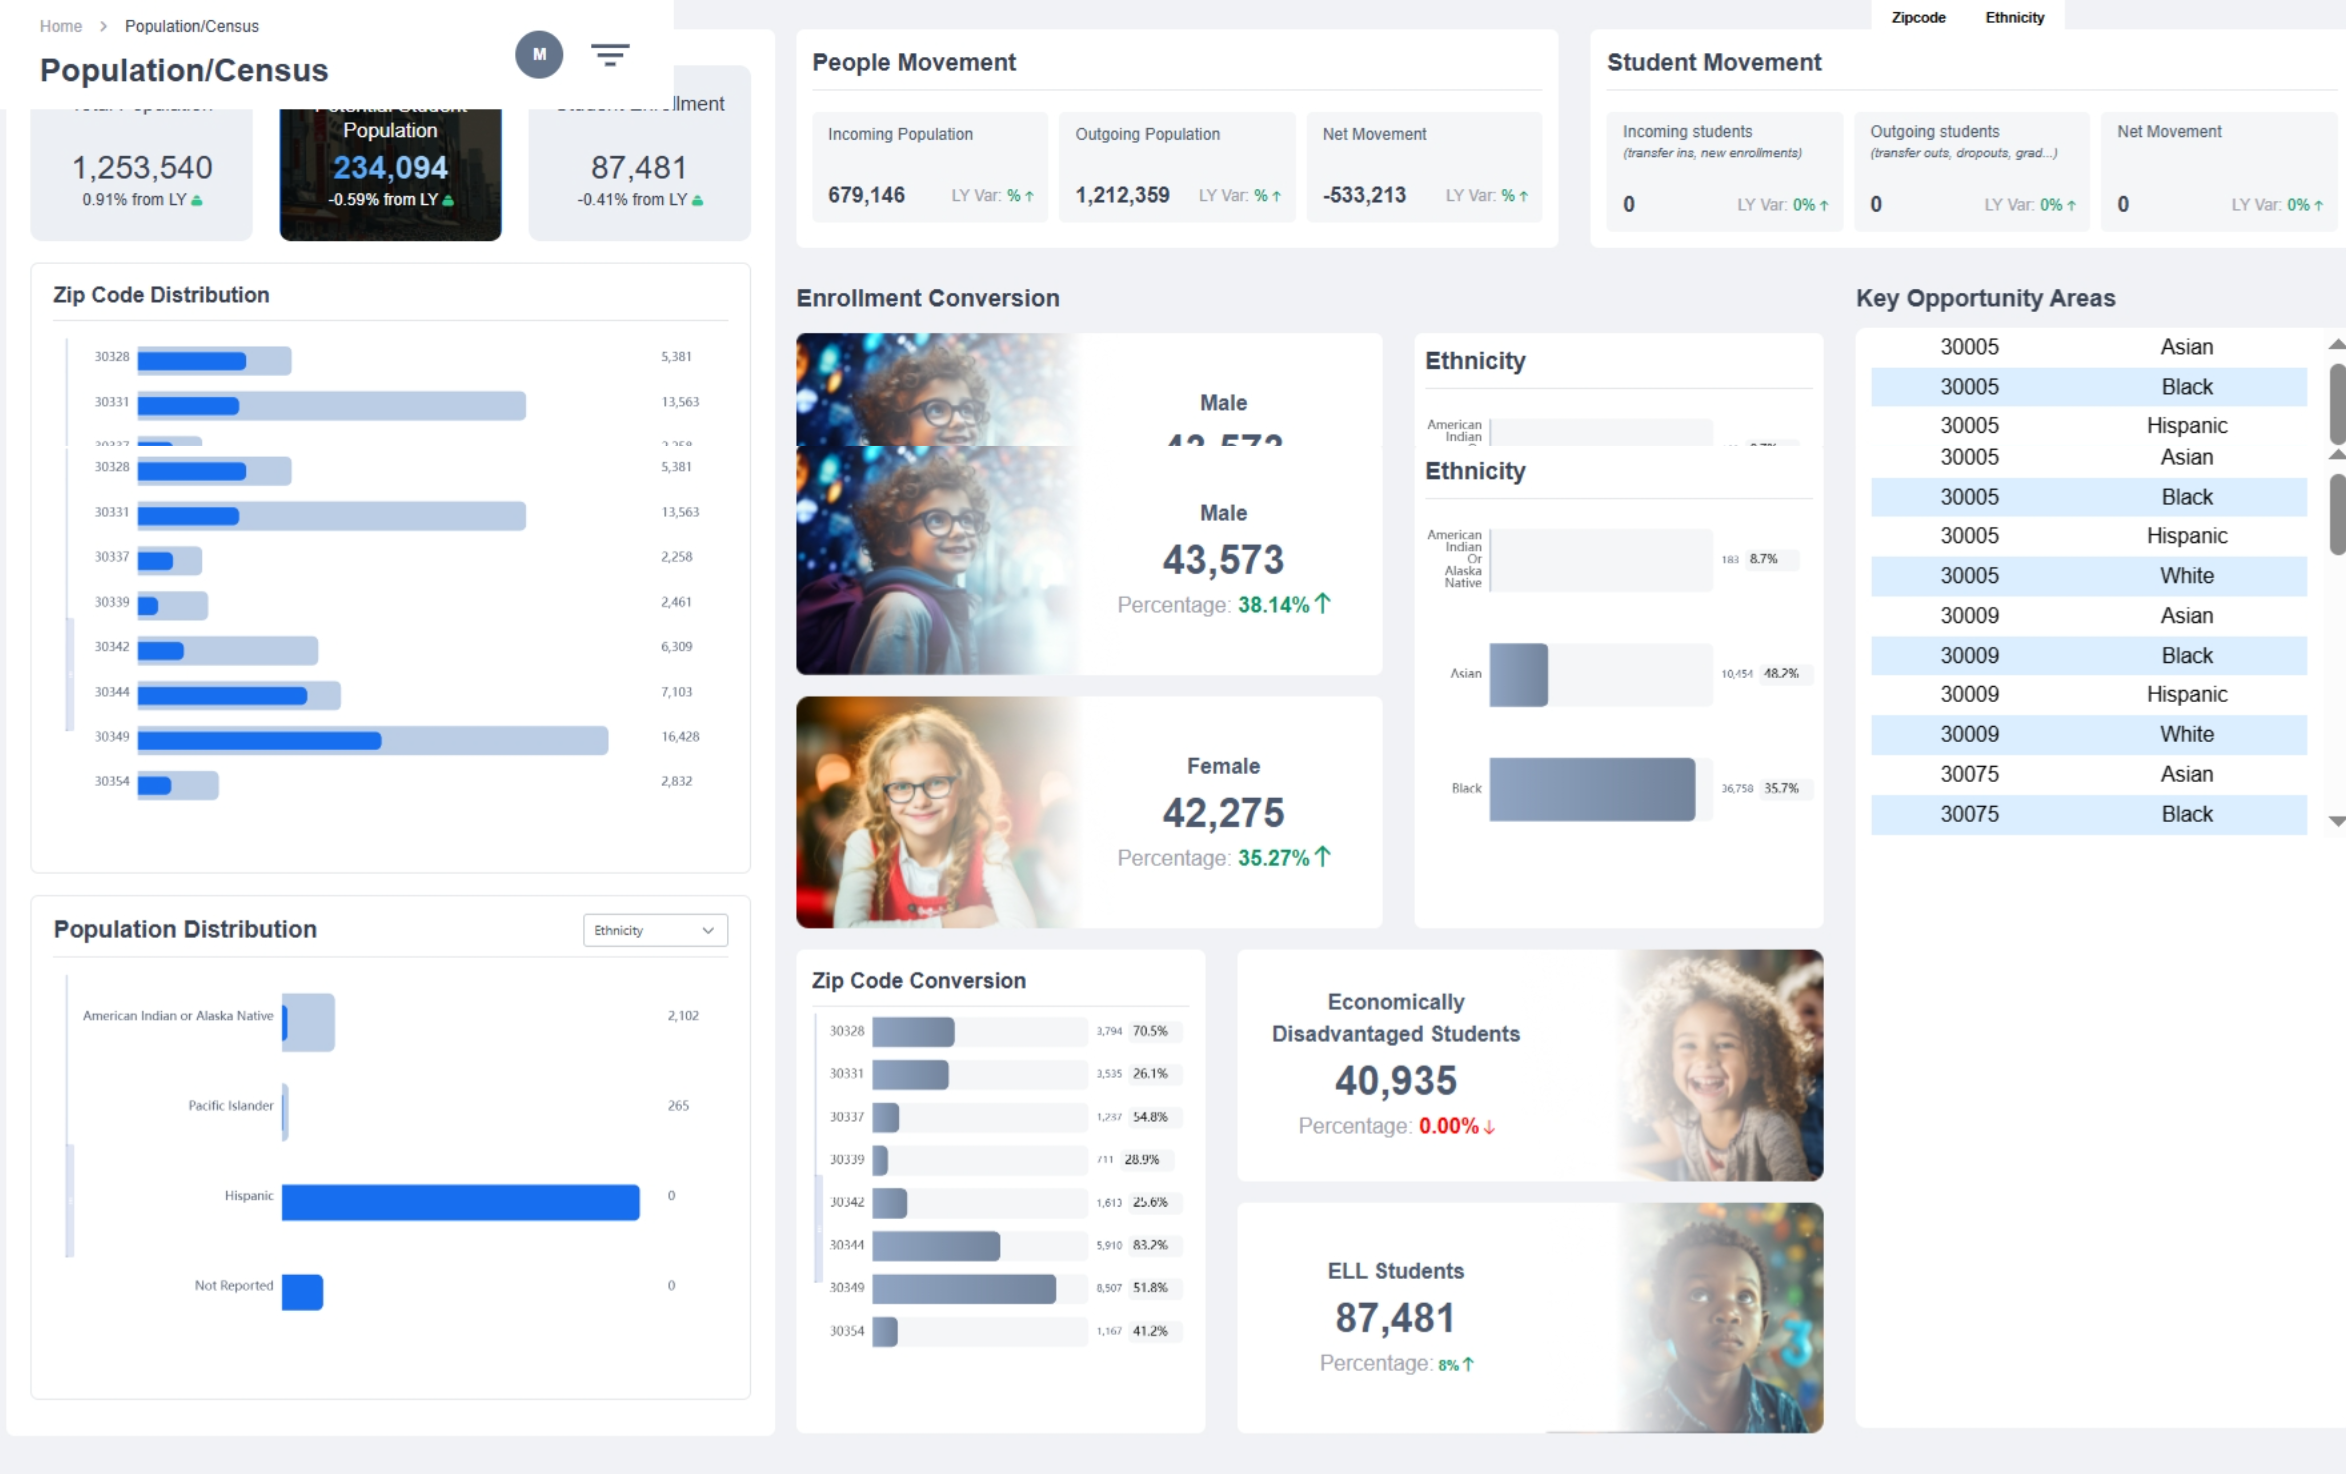The height and width of the screenshot is (1474, 2346).
Task: Click the scroll-down arrow in Key Opportunity Areas
Action: click(x=2337, y=822)
